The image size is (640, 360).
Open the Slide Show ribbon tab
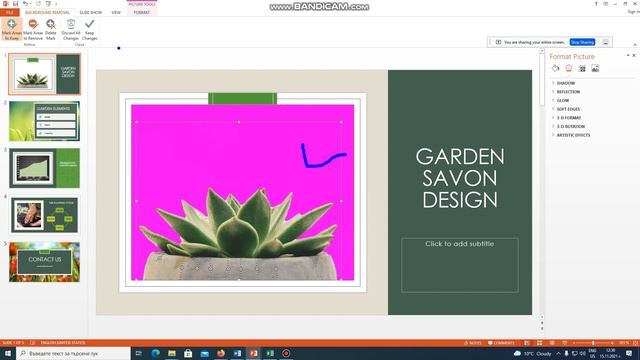[91, 12]
